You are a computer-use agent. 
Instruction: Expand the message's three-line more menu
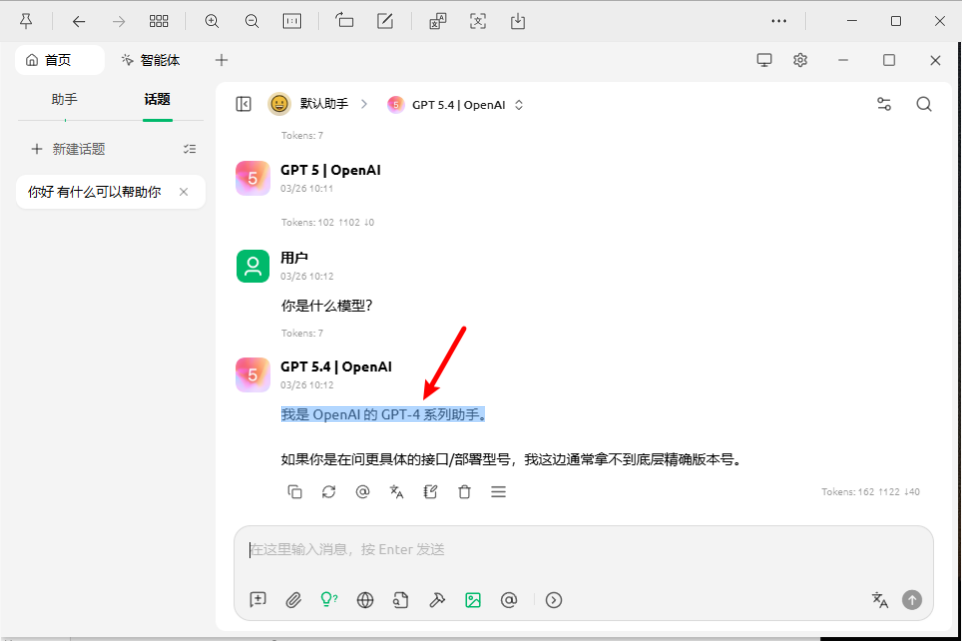[x=498, y=492]
